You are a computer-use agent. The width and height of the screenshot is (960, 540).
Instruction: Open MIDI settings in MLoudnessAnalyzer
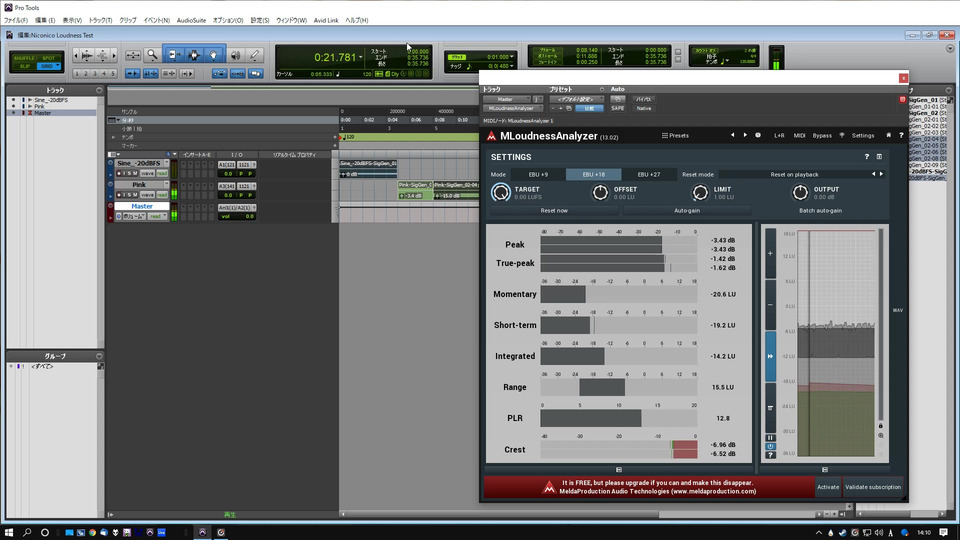(x=800, y=135)
